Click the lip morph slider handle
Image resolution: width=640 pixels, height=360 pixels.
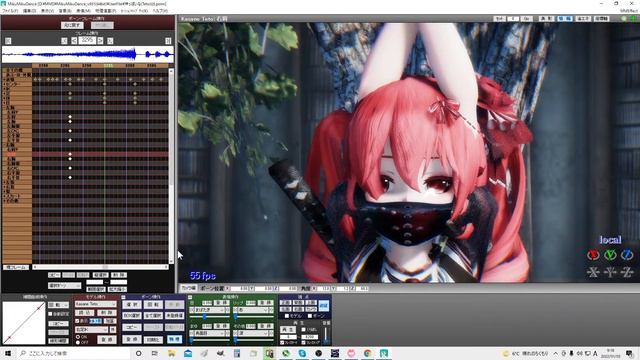236,316
